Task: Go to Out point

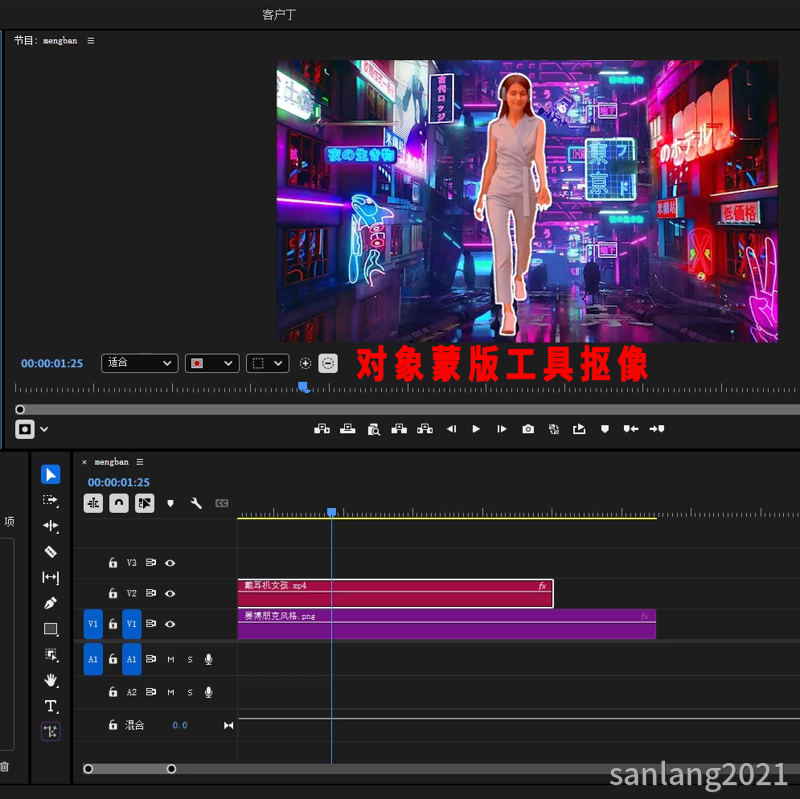Action: [x=657, y=429]
